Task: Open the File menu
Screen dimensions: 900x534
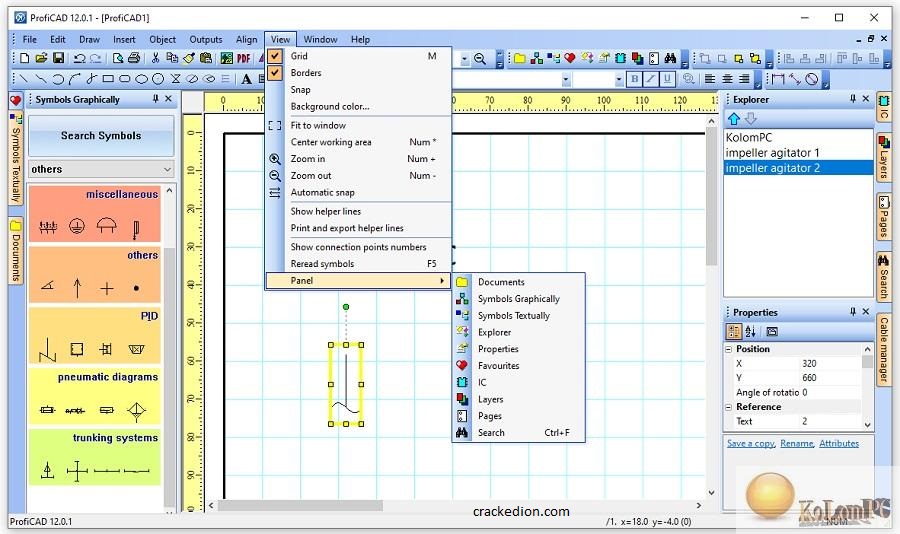Action: tap(30, 39)
